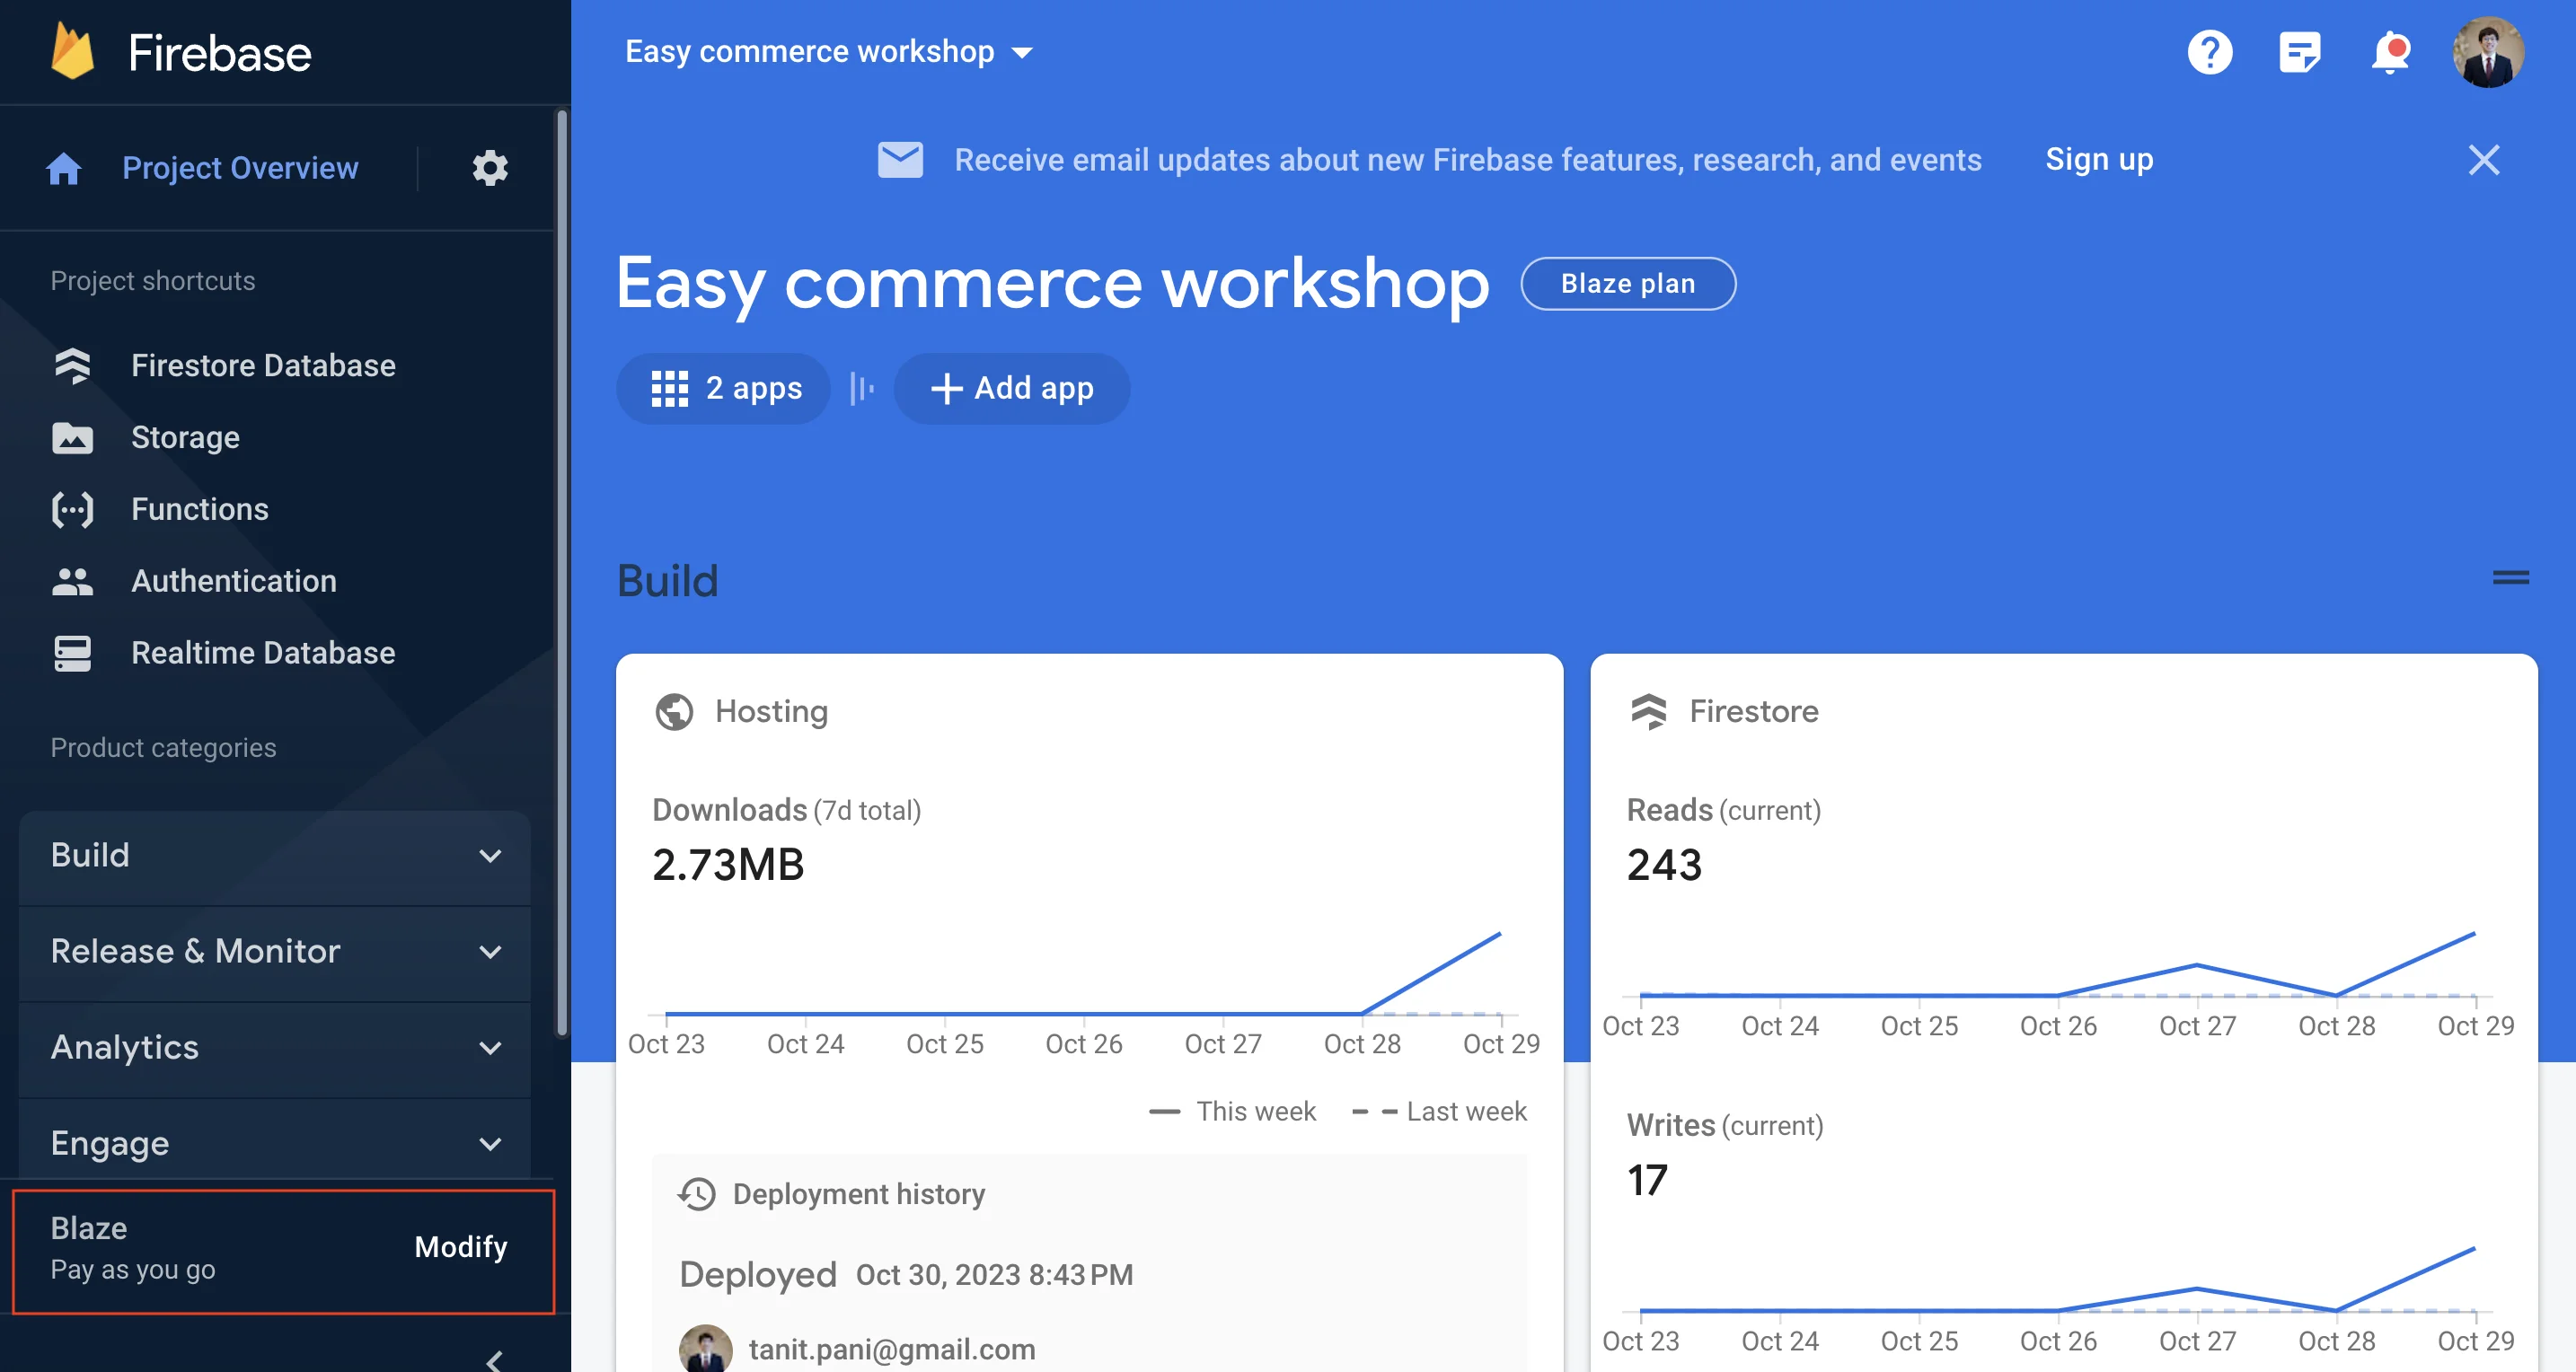Open Realtime Database shortcut
Screen dimensions: 2576x1372
tap(263, 653)
